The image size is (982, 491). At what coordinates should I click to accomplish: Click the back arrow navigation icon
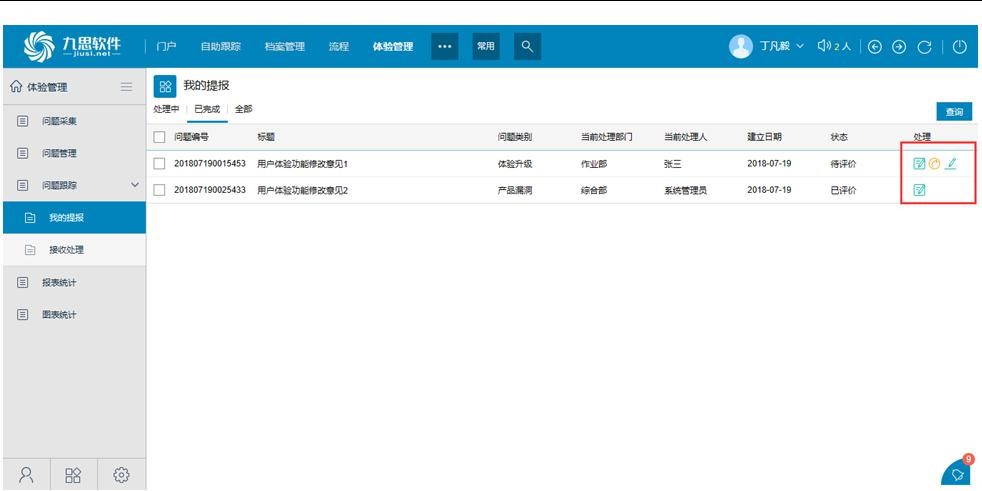[875, 46]
